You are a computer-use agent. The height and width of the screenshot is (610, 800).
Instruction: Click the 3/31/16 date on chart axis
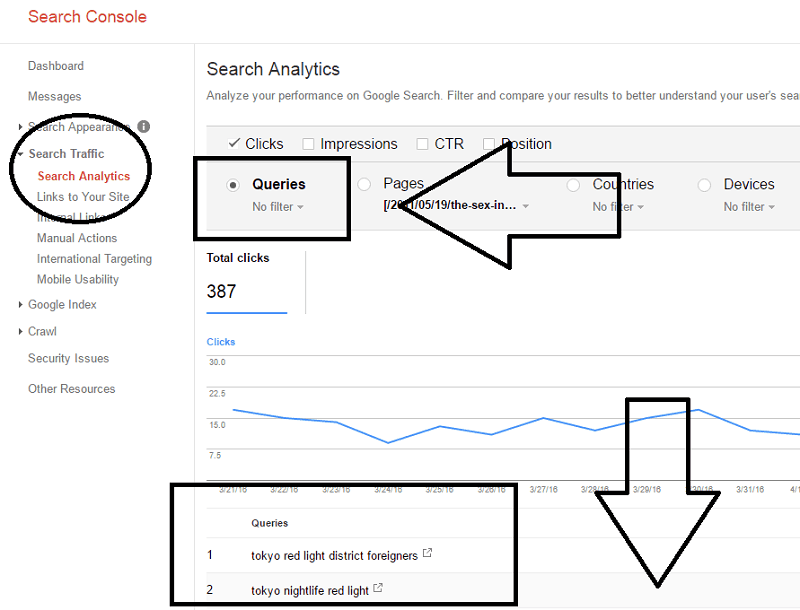[750, 490]
